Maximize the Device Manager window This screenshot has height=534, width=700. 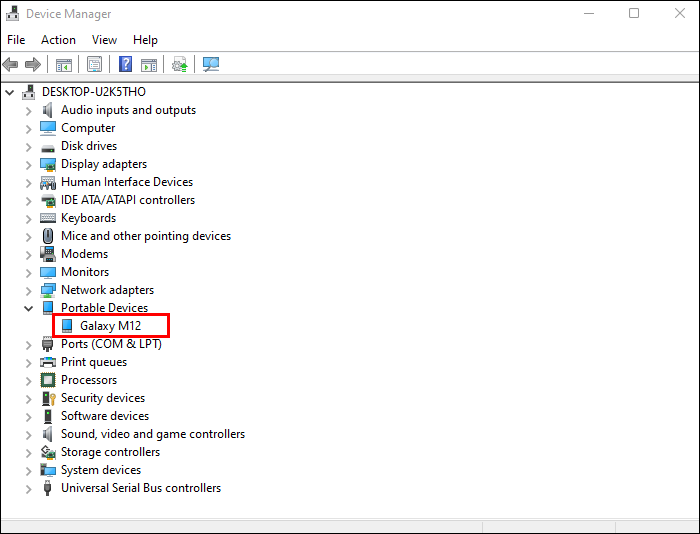click(634, 13)
